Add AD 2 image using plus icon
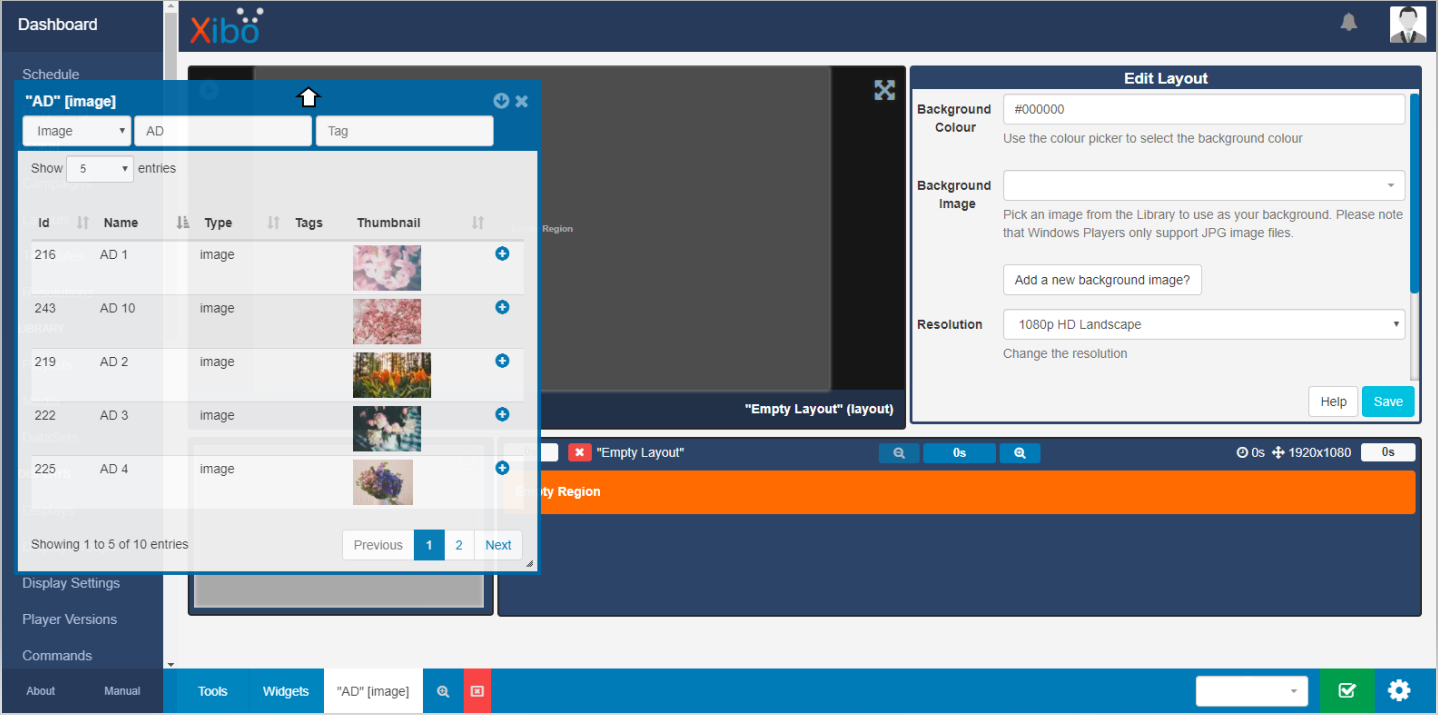The image size is (1438, 715). [502, 361]
